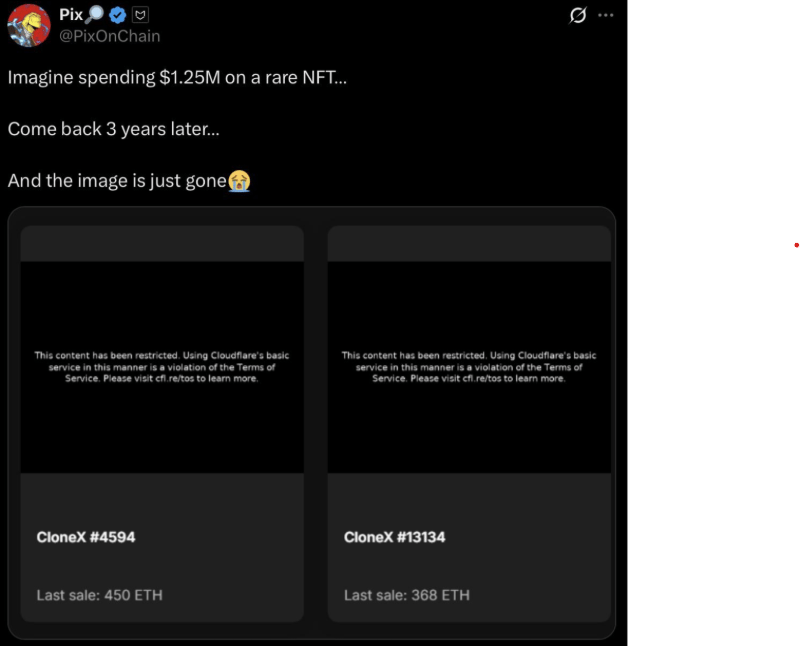800x646 pixels.
Task: Click the tweet text about $1.25M NFT
Action: click(x=177, y=78)
